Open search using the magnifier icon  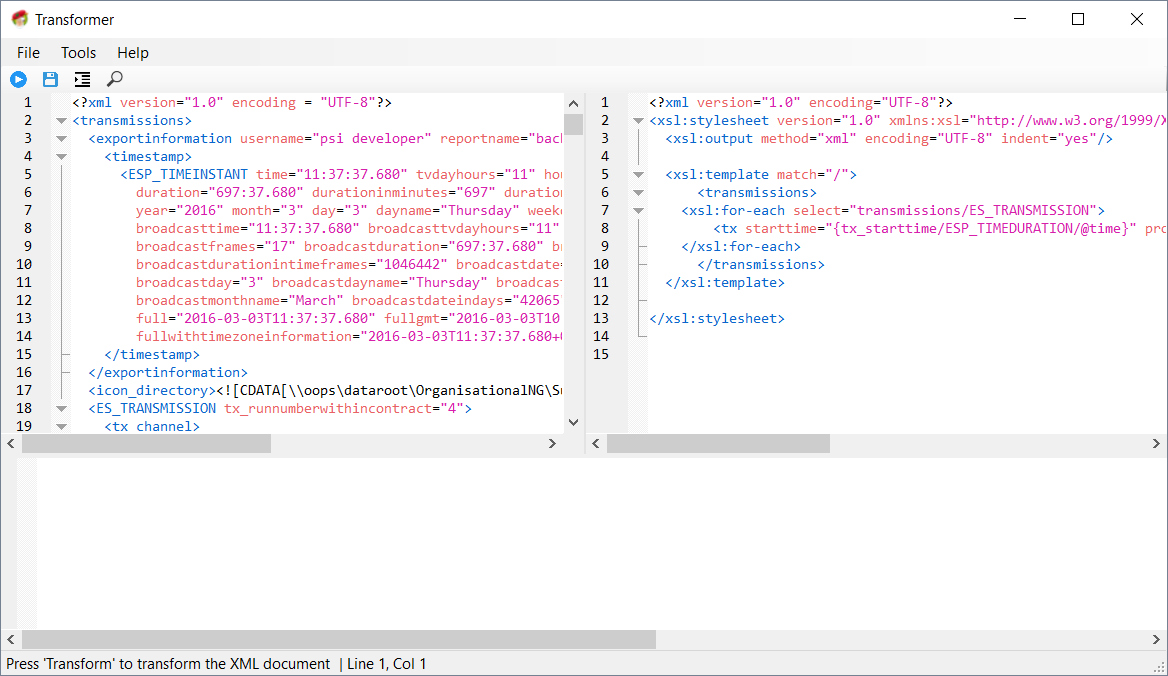click(114, 79)
